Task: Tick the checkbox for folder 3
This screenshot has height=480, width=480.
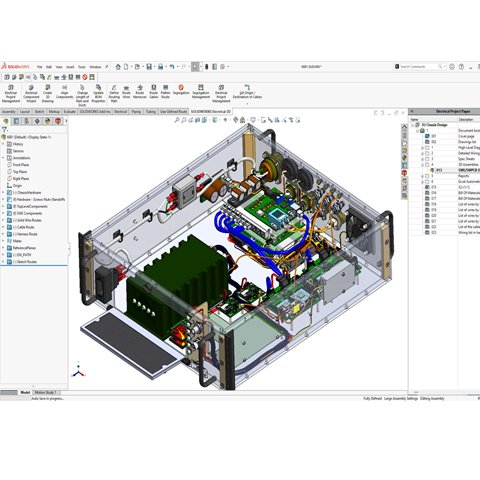Action: 427,159
